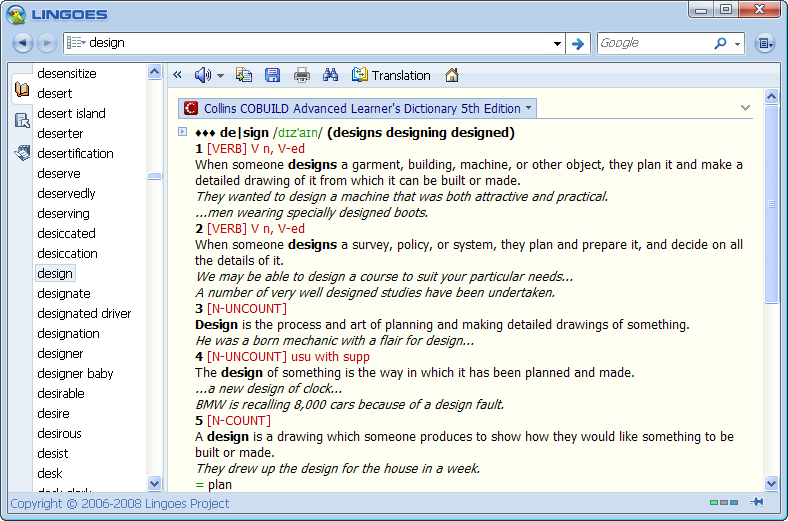Click the print icon
Image resolution: width=788 pixels, height=521 pixels.
[x=302, y=75]
